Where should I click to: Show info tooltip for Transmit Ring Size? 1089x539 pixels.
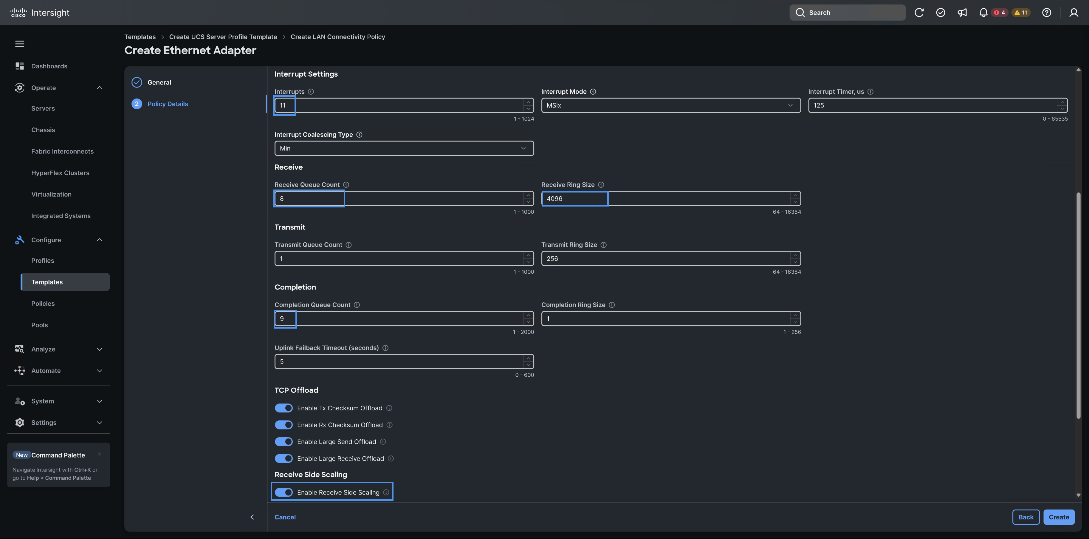click(x=603, y=244)
